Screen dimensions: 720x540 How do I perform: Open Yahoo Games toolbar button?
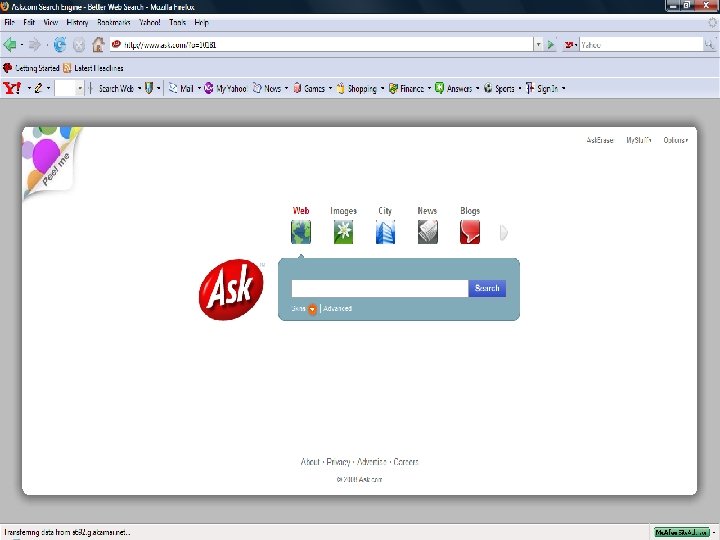click(x=309, y=88)
